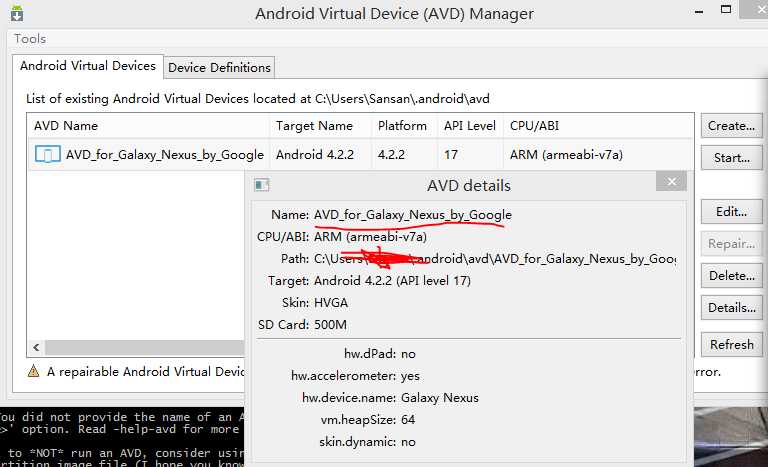Click the Skin value HVGA
This screenshot has width=768, height=467.
[x=331, y=303]
